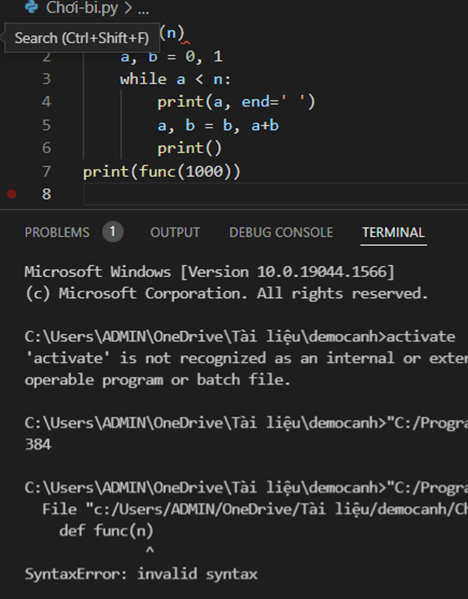Select line 3 via its line number

tap(46, 79)
